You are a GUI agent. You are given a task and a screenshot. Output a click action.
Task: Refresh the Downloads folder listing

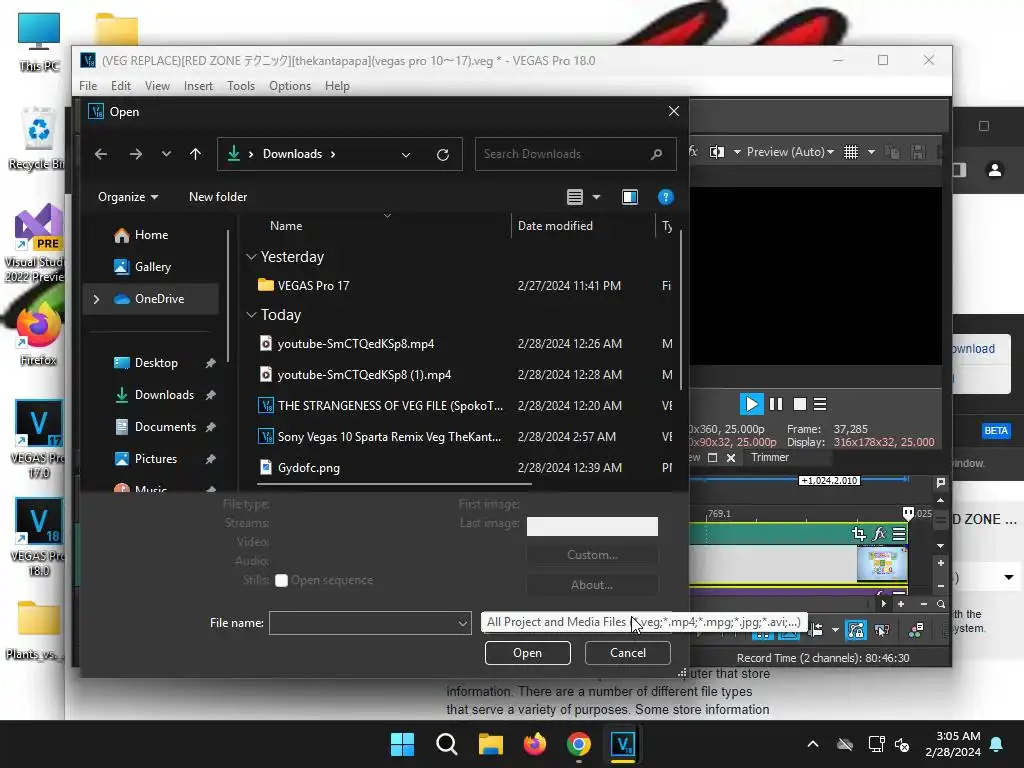[x=443, y=155]
